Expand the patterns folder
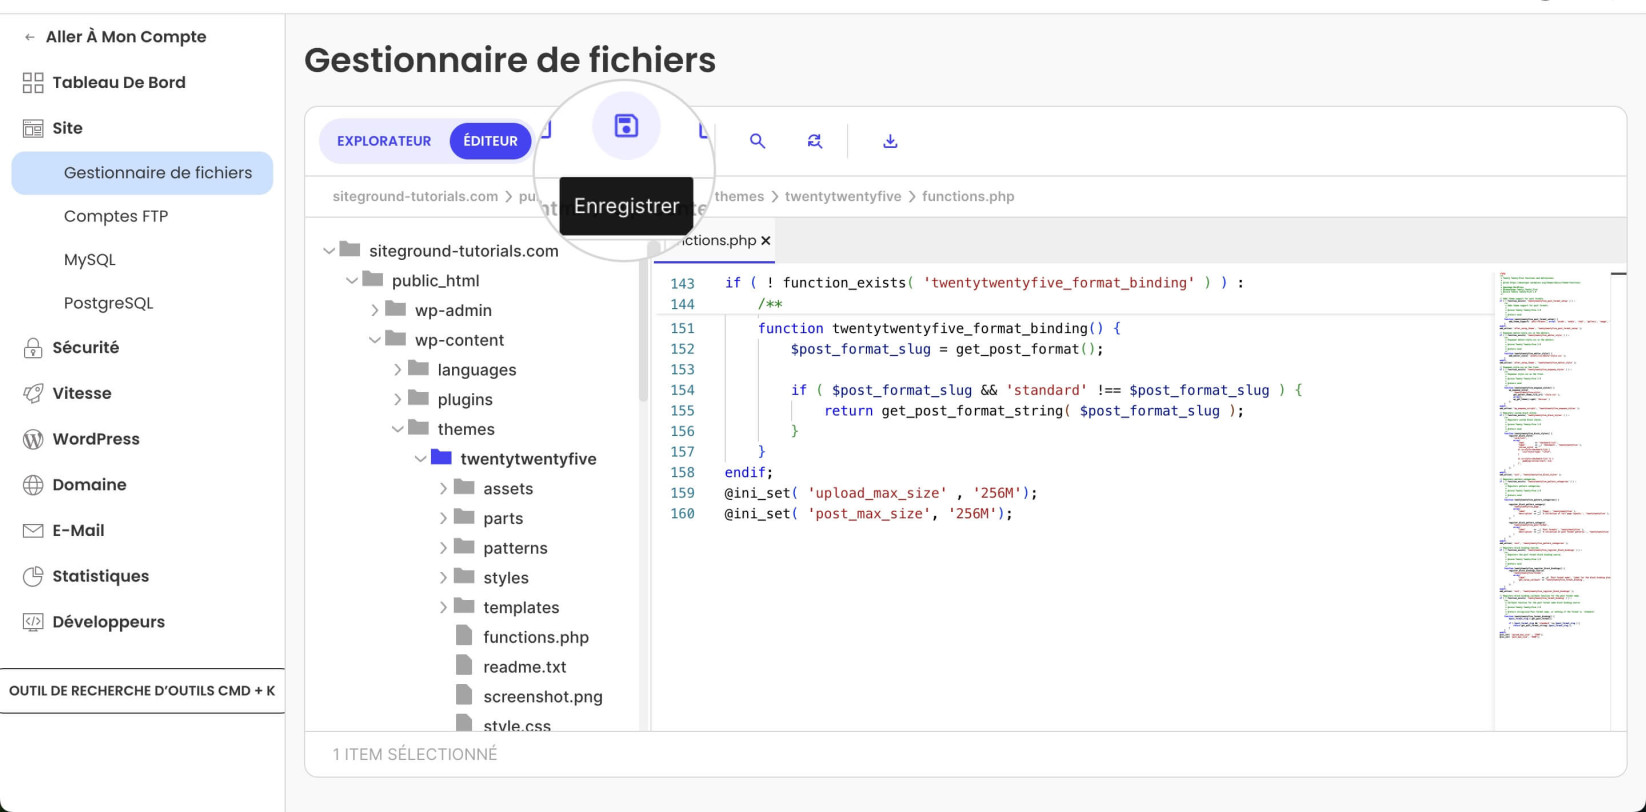 [x=443, y=548]
